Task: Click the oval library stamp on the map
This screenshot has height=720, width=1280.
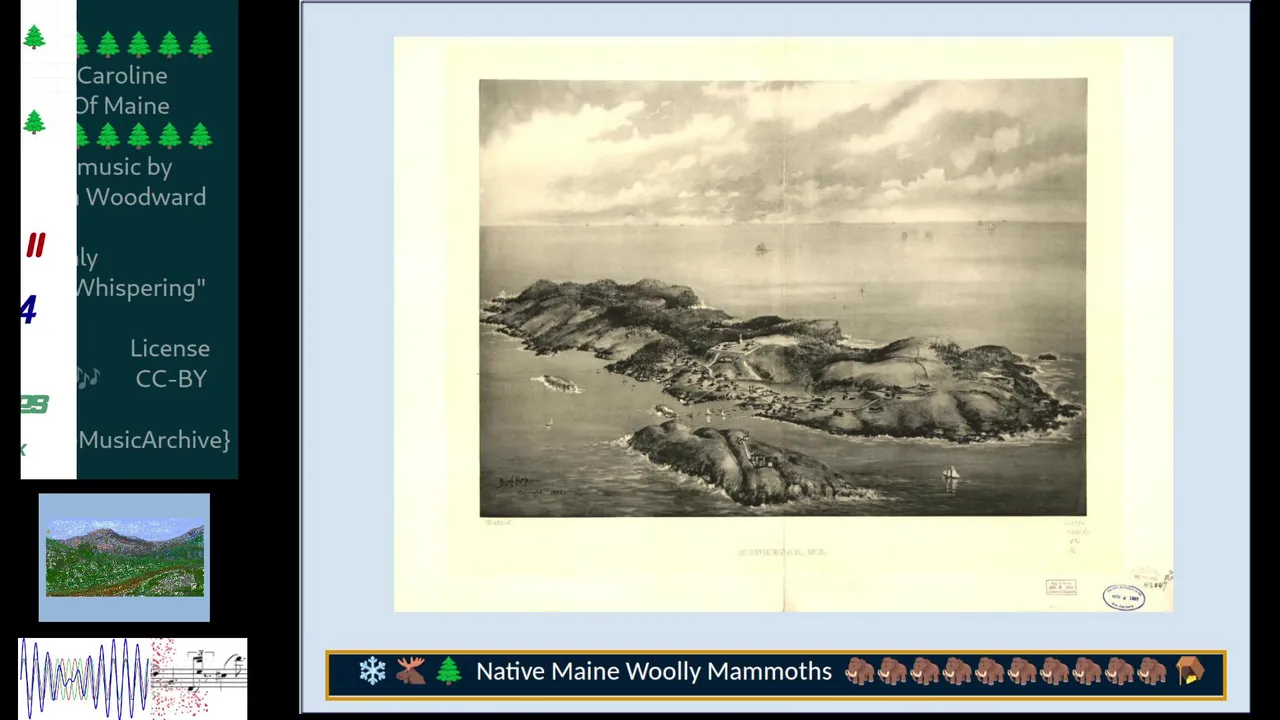Action: coord(1124,597)
